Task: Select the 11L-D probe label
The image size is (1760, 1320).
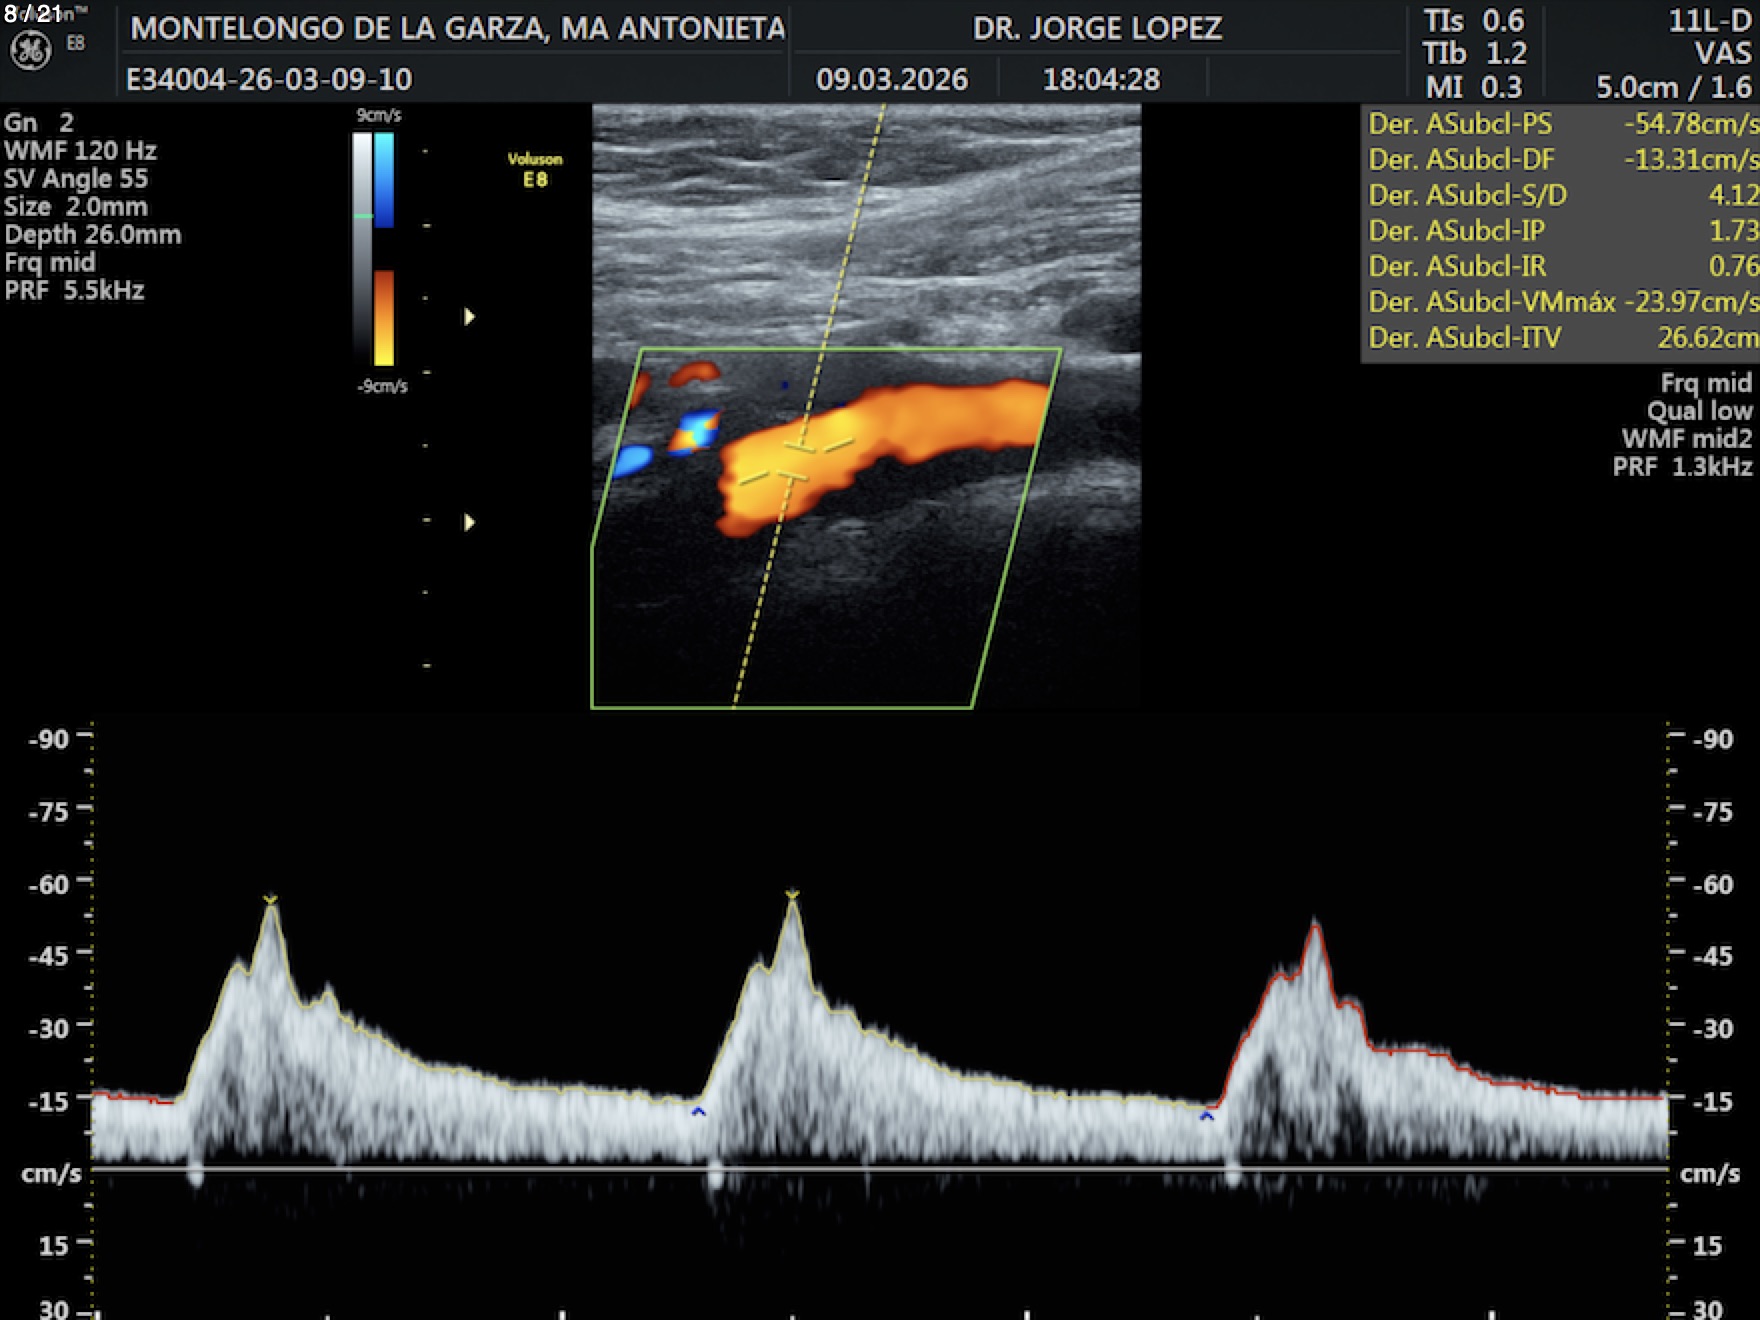Action: pyautogui.click(x=1709, y=21)
